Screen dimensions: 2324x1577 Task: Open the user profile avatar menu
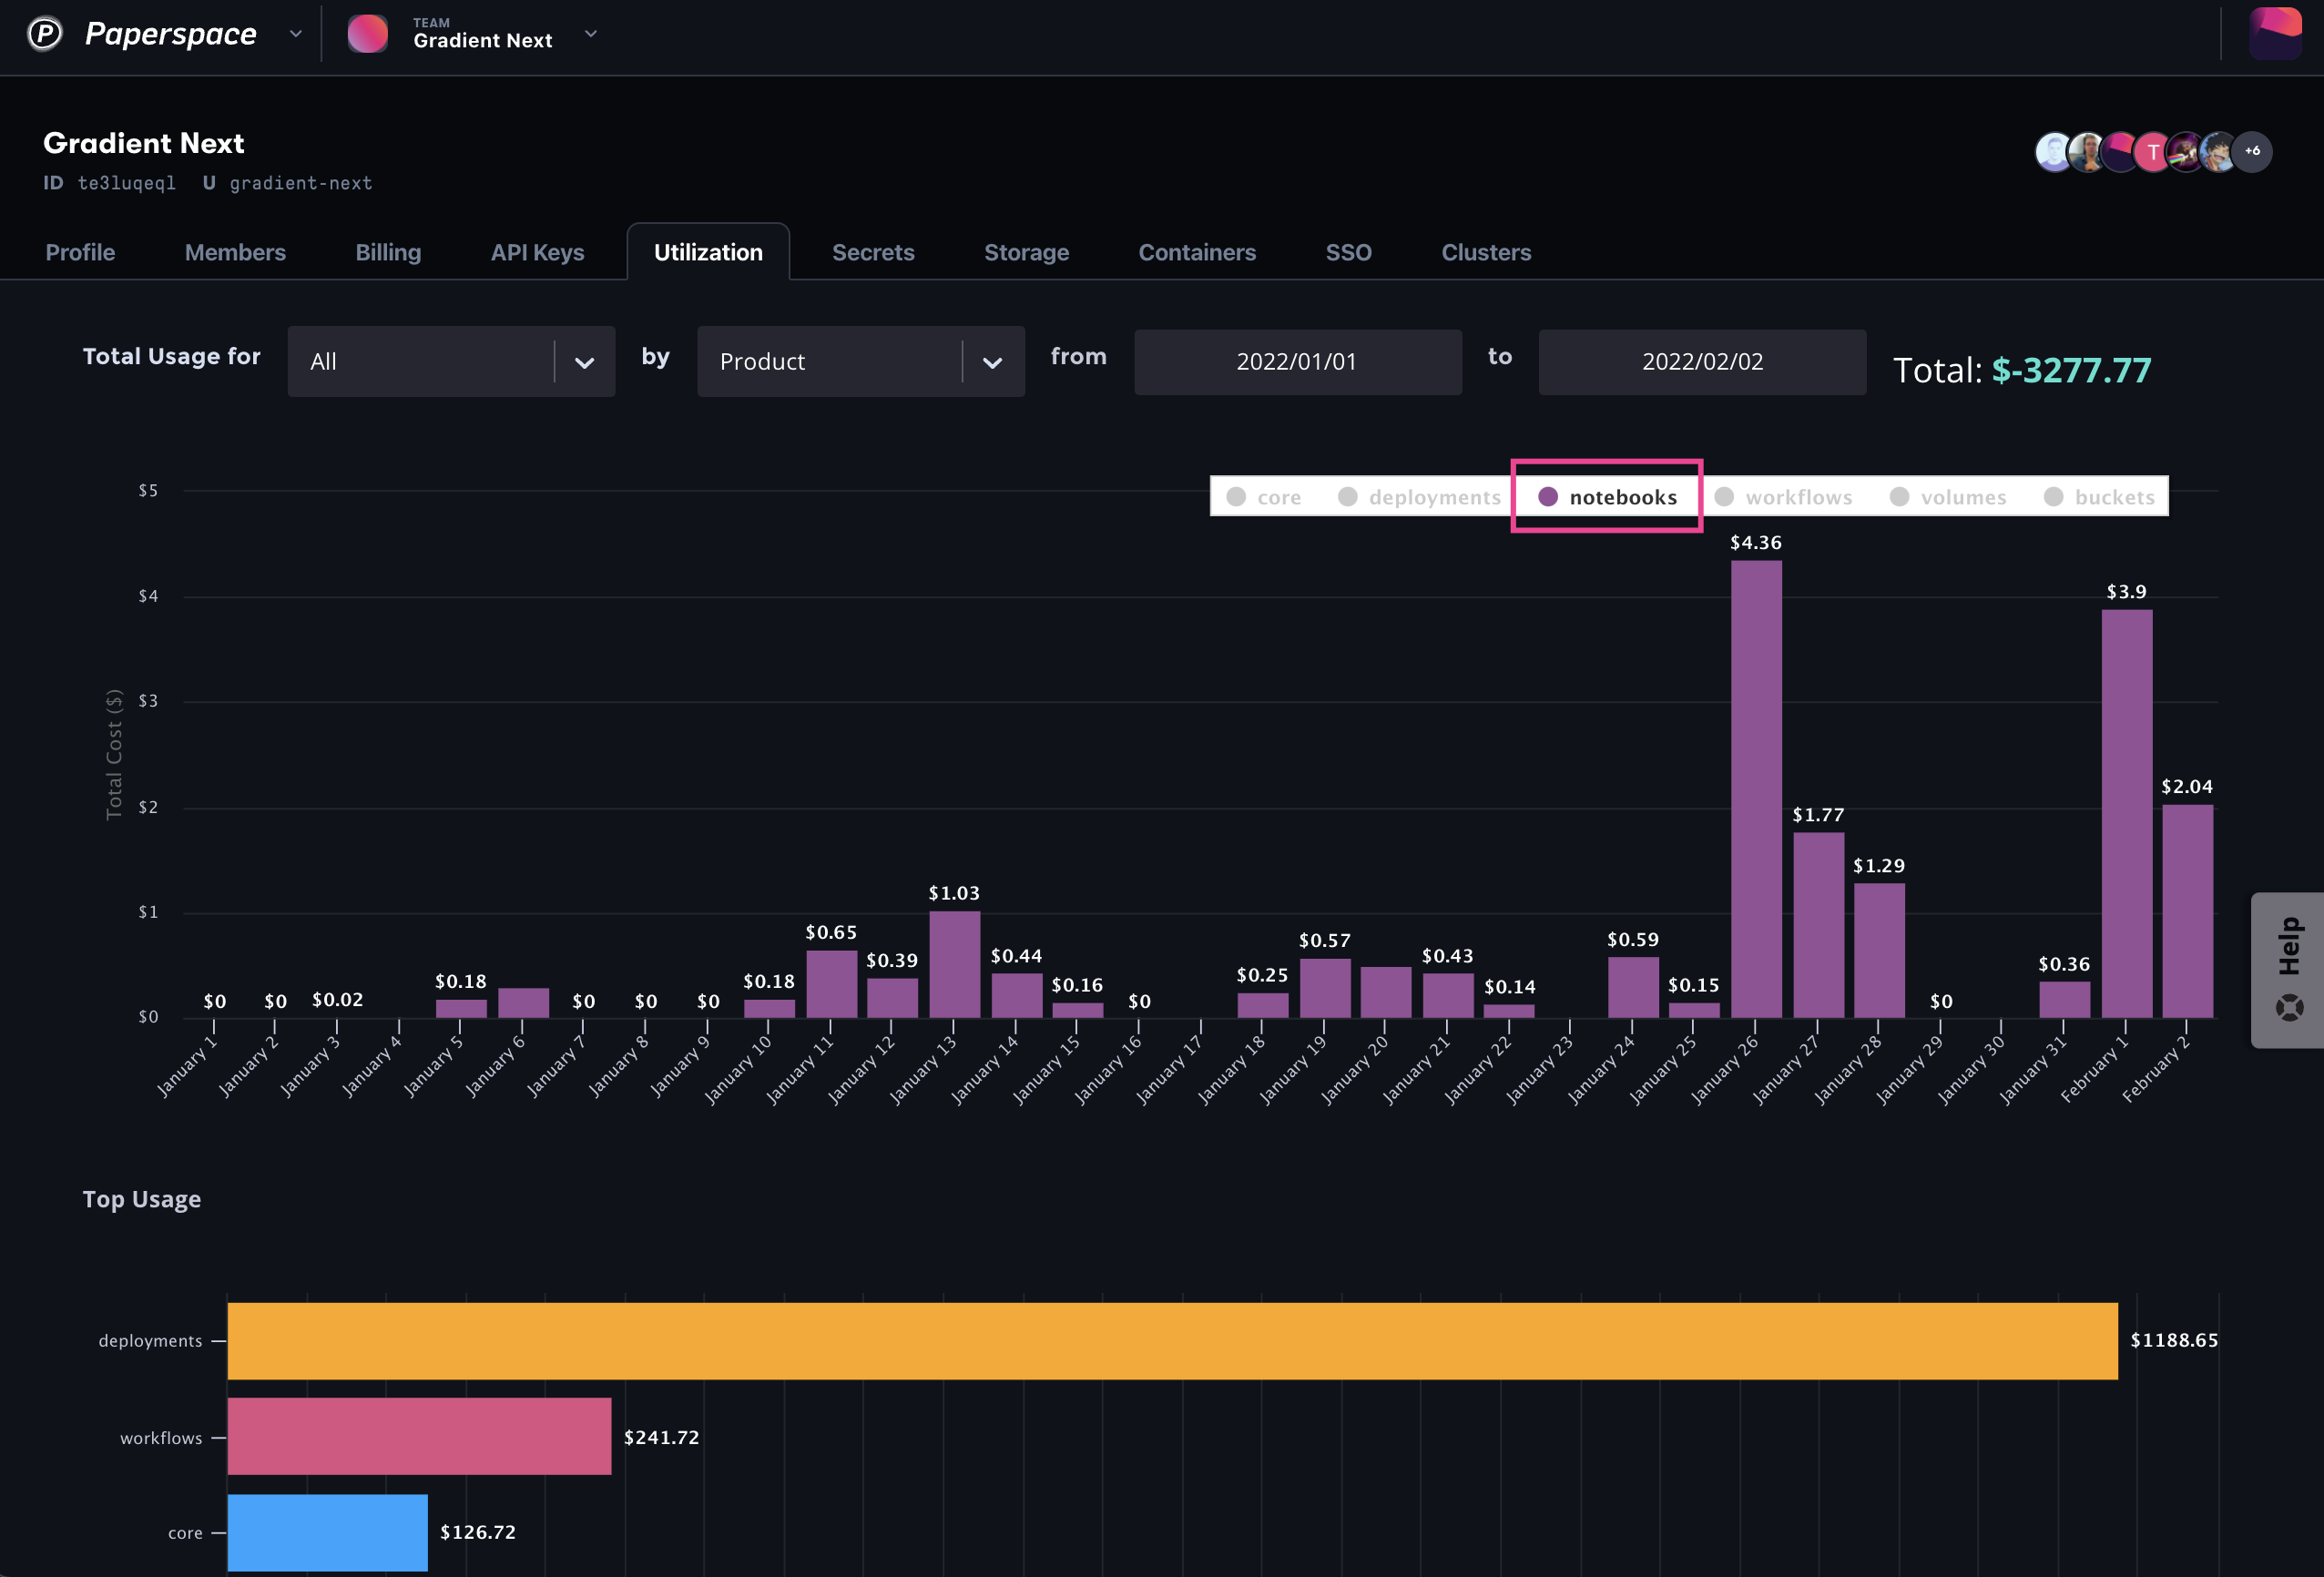pyautogui.click(x=2275, y=34)
